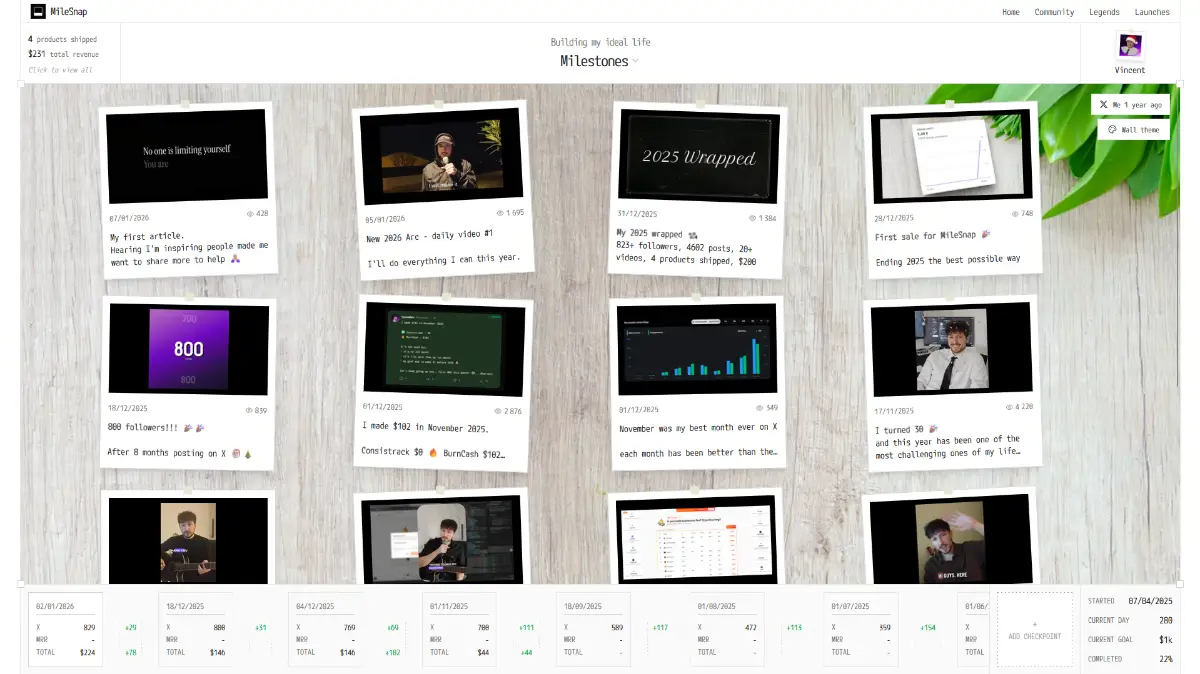This screenshot has width=1200, height=674.
Task: Expand the Milestones dropdown chevron
Action: pyautogui.click(x=635, y=62)
